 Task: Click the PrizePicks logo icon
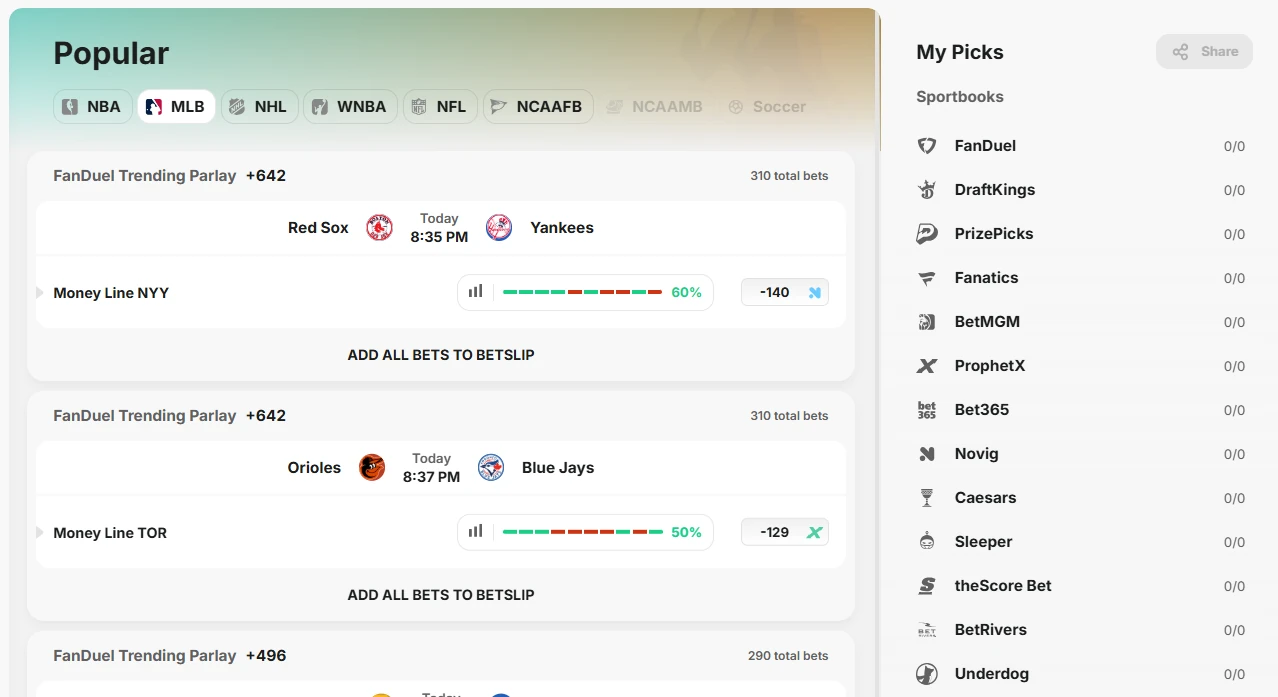[927, 234]
